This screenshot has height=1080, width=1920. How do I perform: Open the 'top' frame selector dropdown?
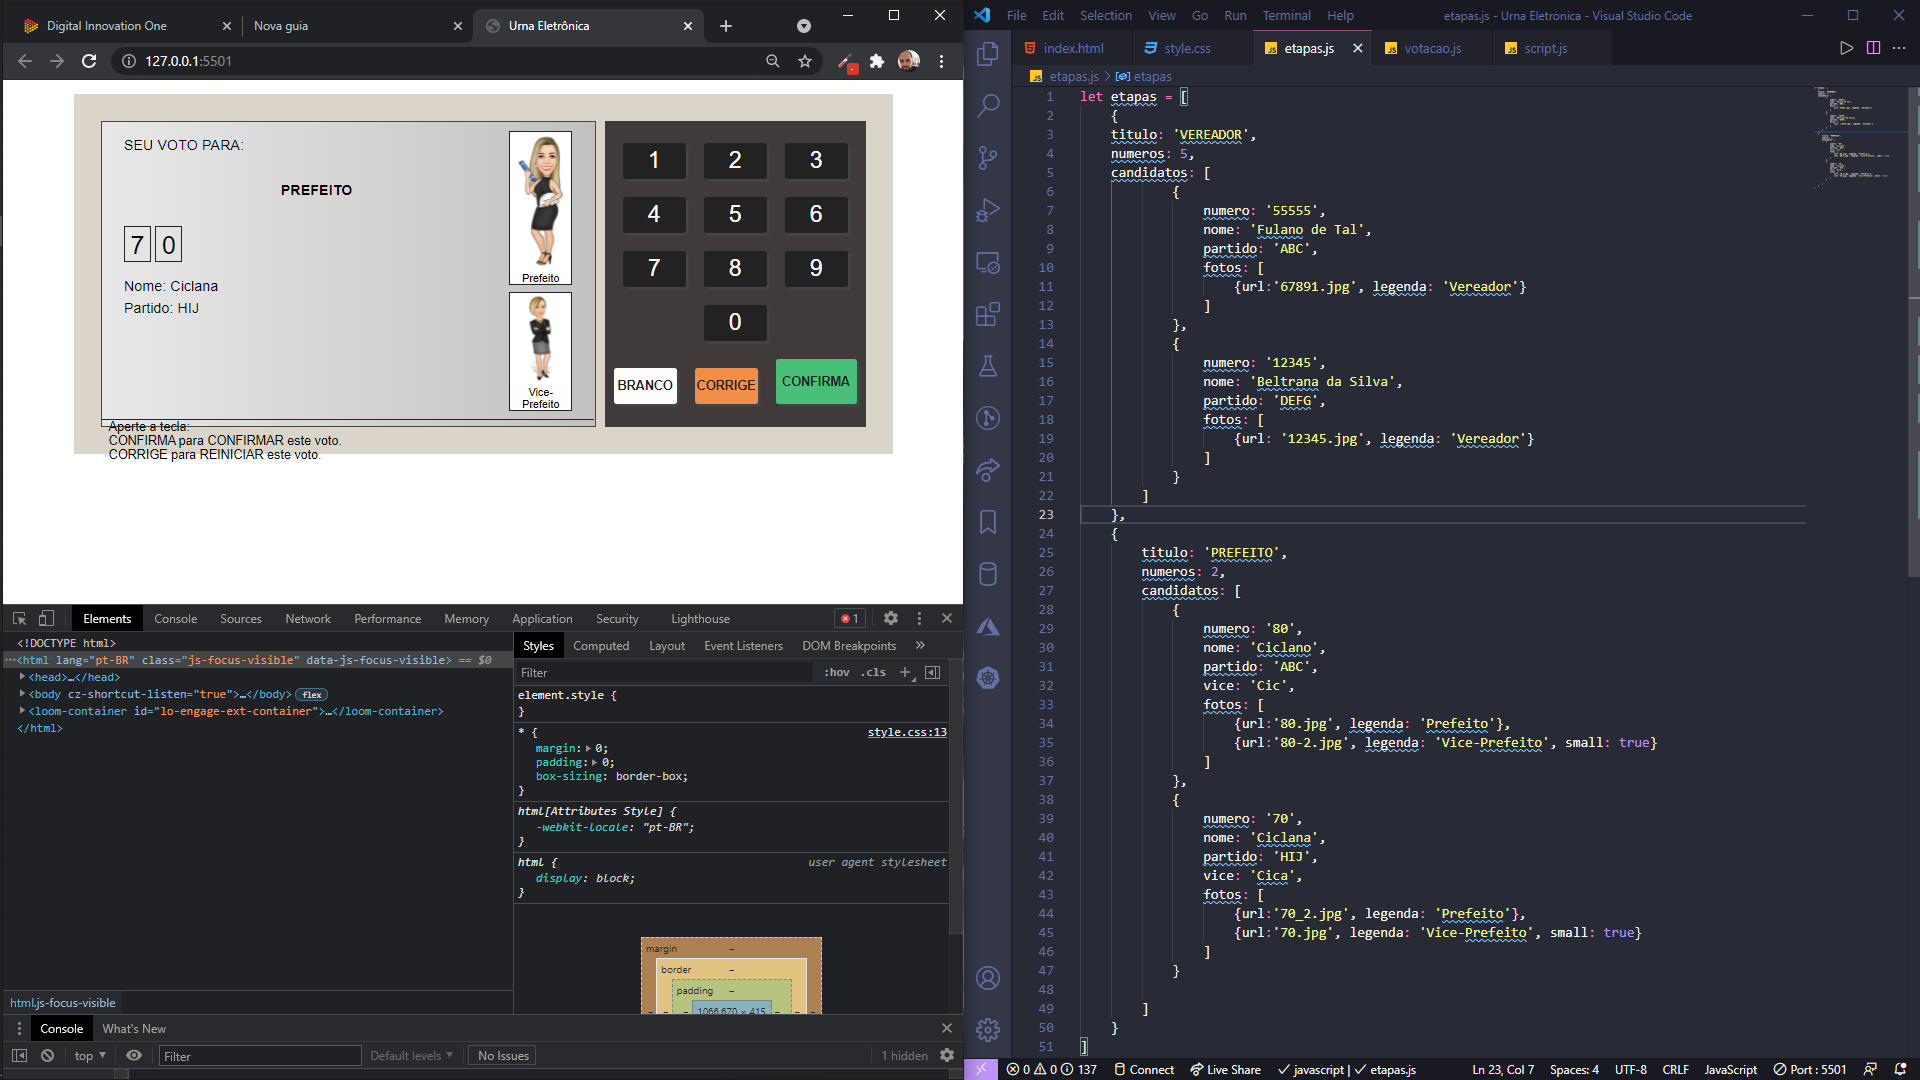(x=89, y=1055)
